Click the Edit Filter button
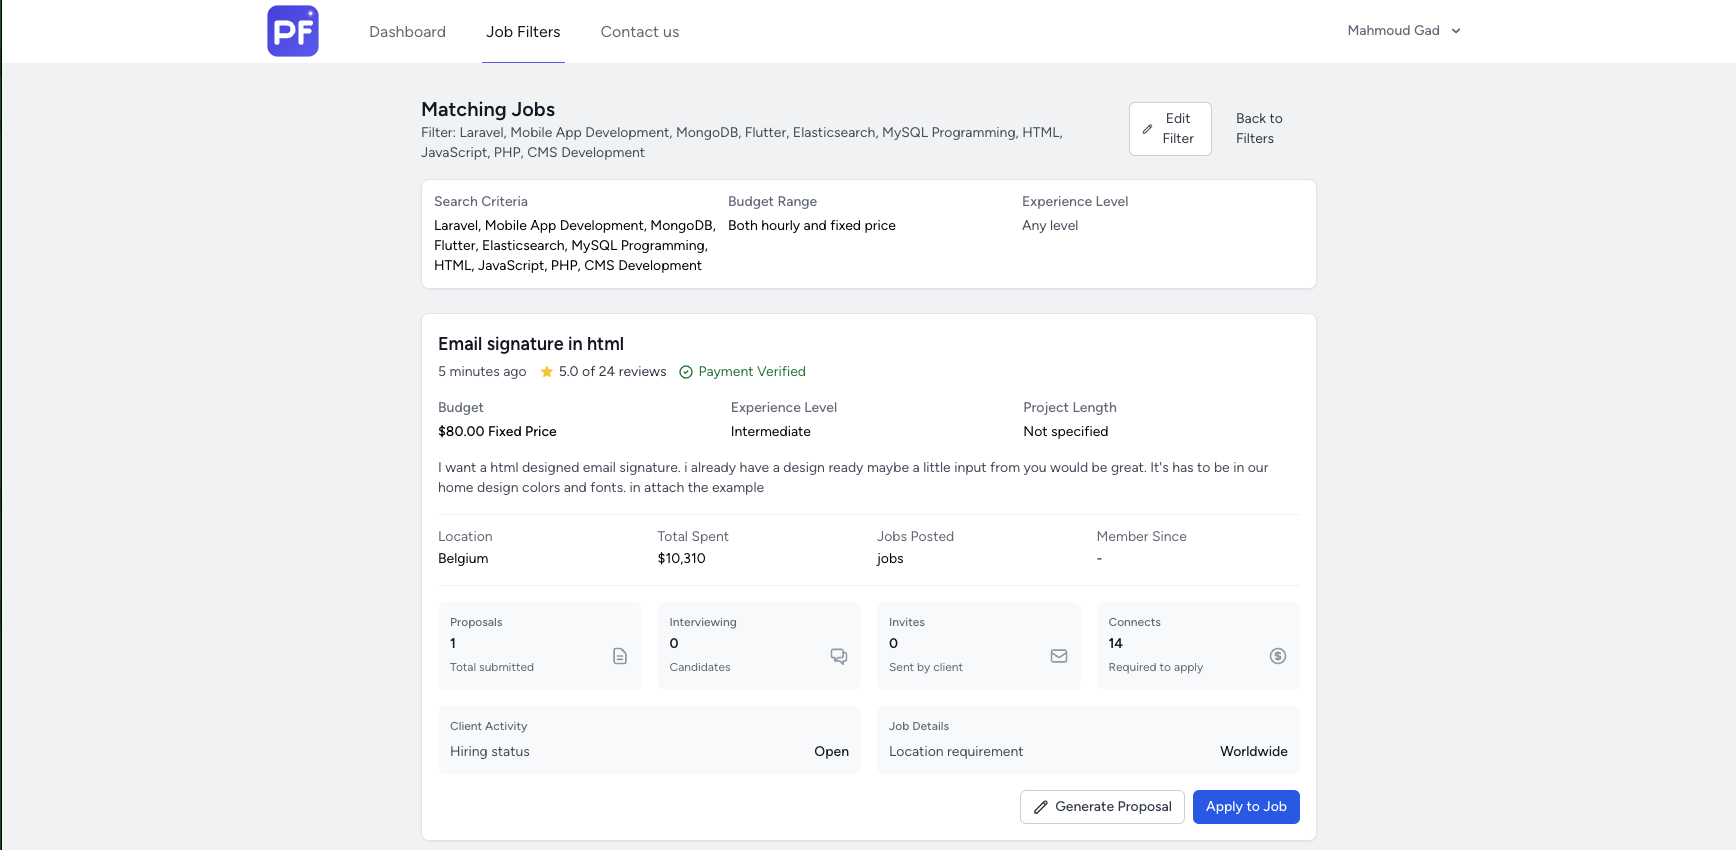 (1170, 129)
